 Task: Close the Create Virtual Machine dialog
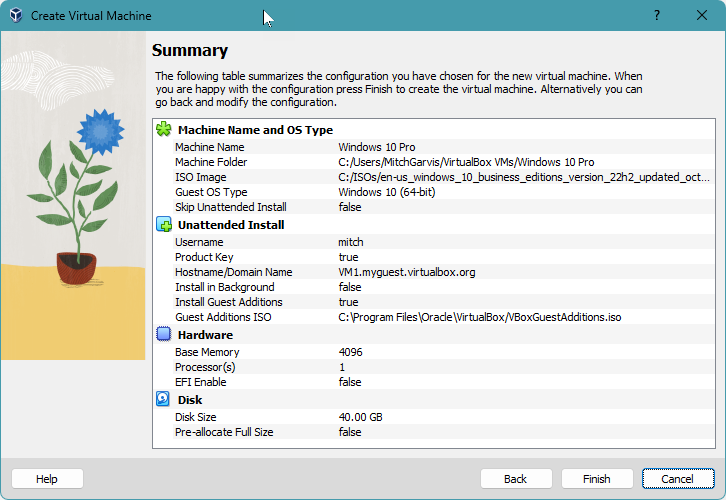703,16
